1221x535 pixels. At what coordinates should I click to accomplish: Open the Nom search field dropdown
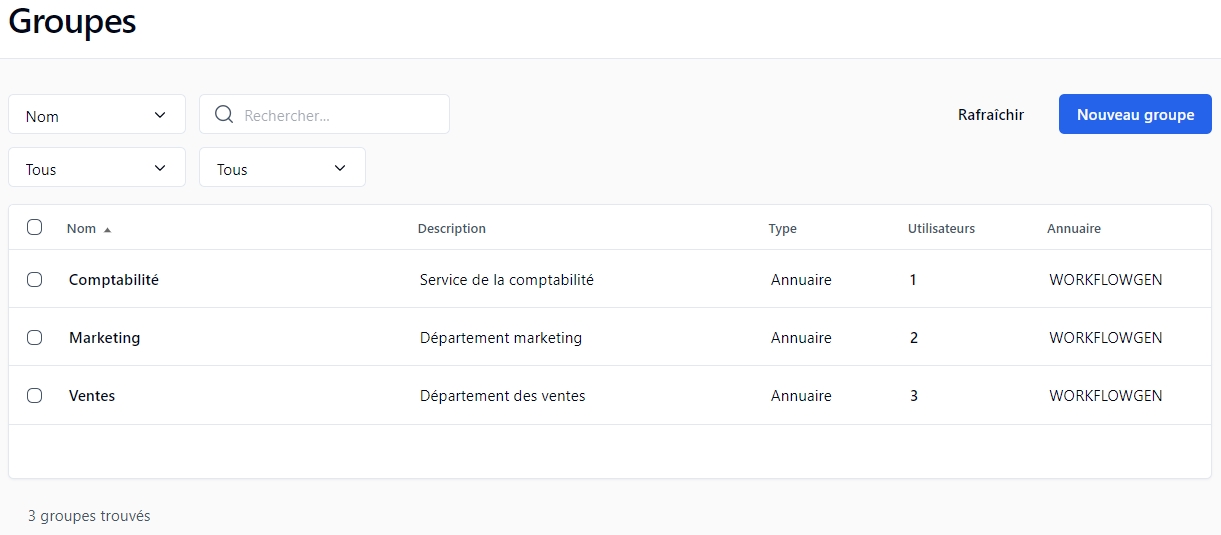pyautogui.click(x=97, y=115)
